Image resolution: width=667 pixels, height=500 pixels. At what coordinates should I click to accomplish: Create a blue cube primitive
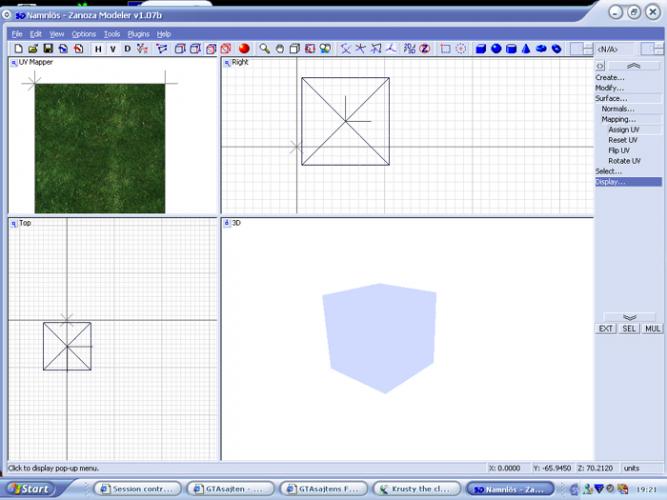coord(480,48)
